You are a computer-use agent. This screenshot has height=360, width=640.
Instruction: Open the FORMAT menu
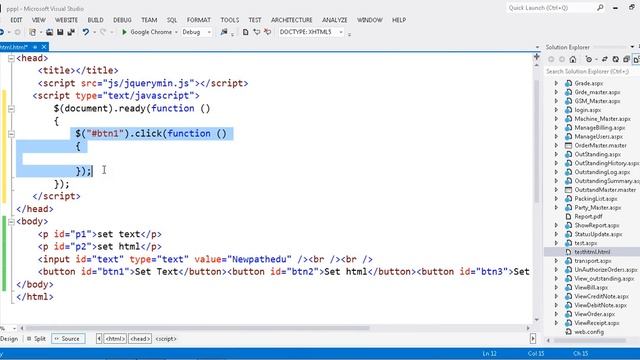pyautogui.click(x=199, y=20)
